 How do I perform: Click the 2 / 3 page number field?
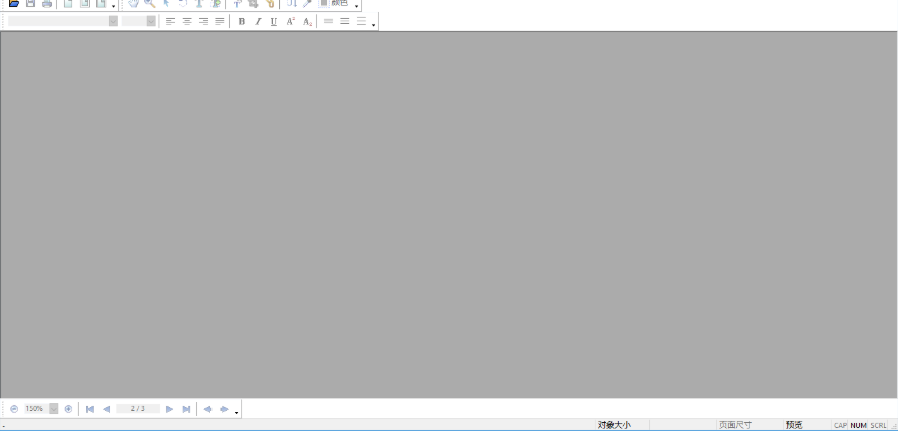[138, 408]
